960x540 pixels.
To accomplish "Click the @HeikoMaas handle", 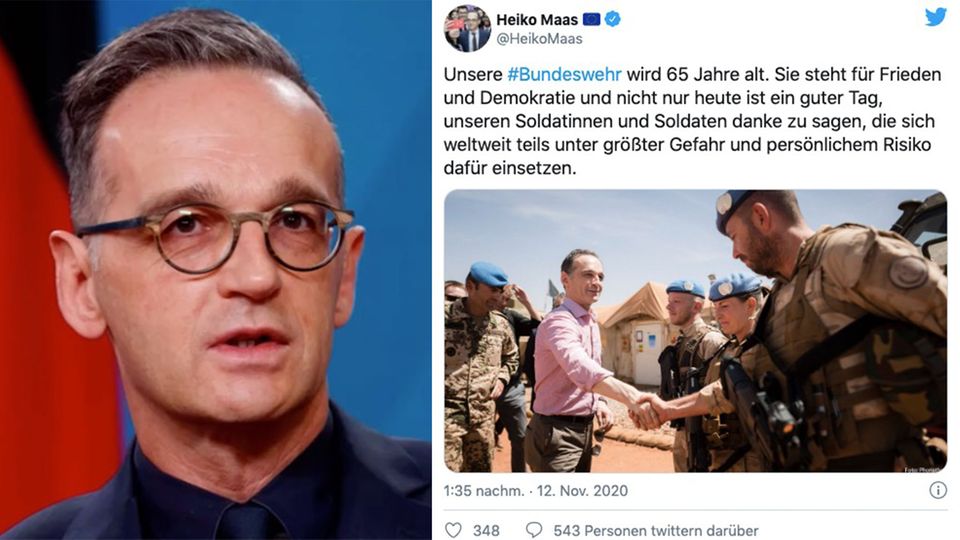I will click(539, 39).
